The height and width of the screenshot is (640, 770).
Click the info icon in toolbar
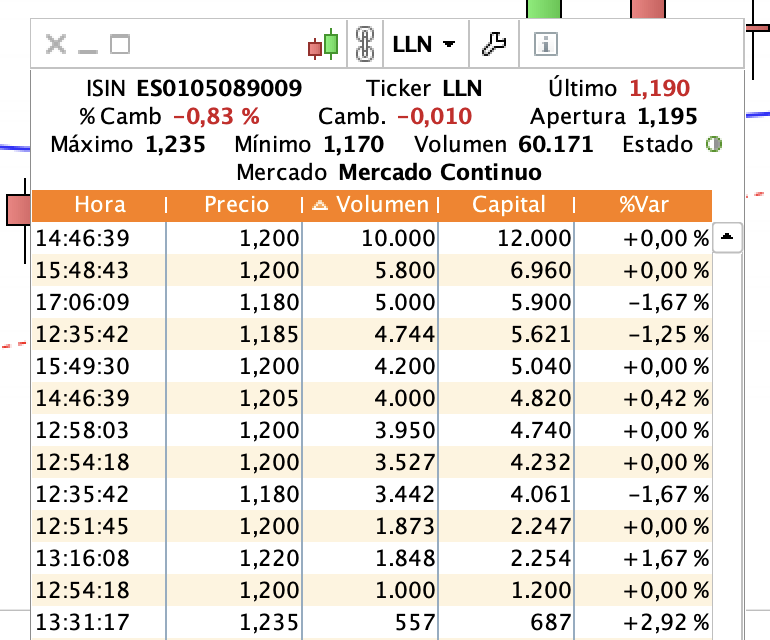[545, 45]
